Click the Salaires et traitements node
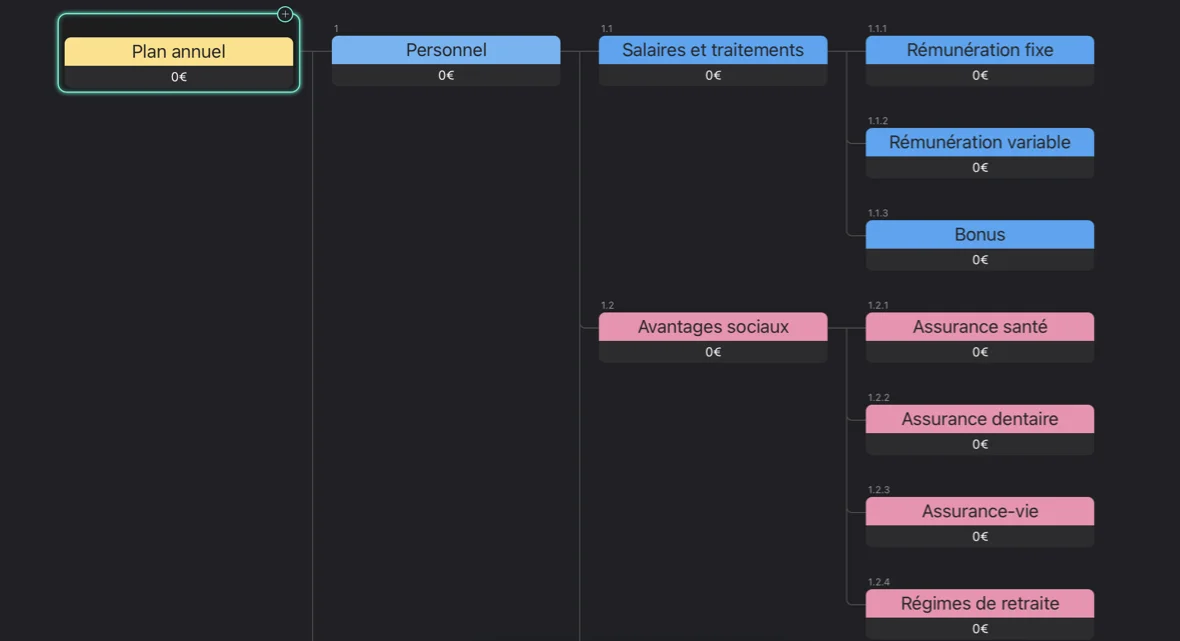Viewport: 1180px width, 641px height. 713,50
